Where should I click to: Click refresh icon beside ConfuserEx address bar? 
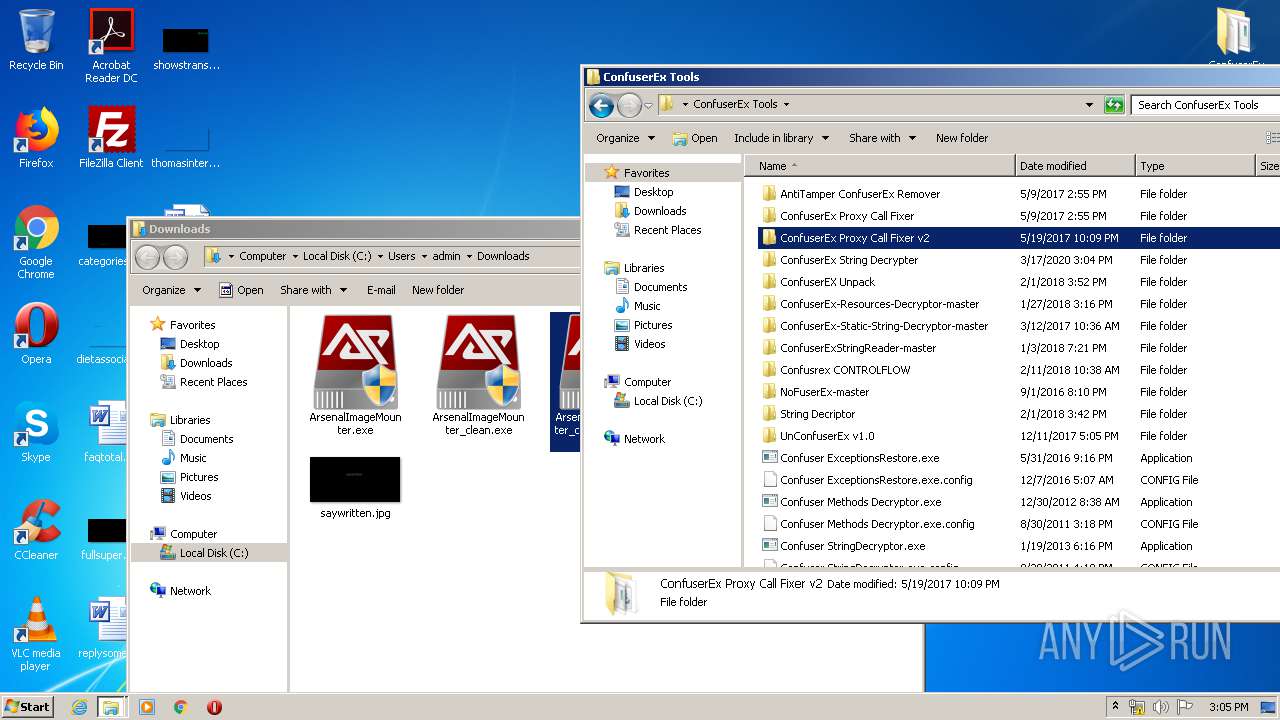[x=1114, y=105]
